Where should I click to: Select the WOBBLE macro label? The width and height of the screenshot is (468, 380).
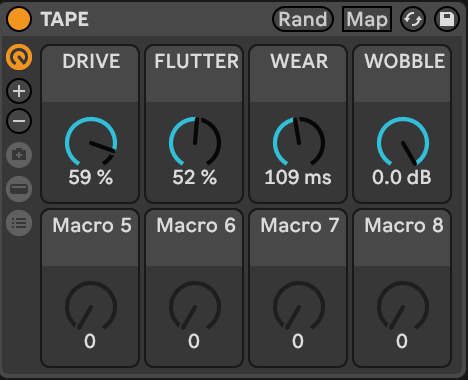404,61
